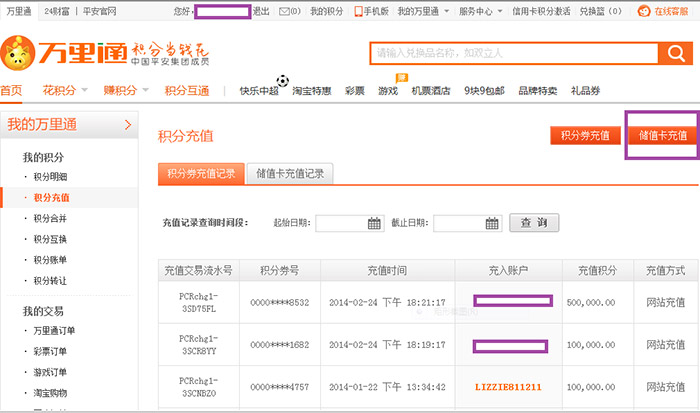Open 礼品券 navigation link

click(585, 91)
